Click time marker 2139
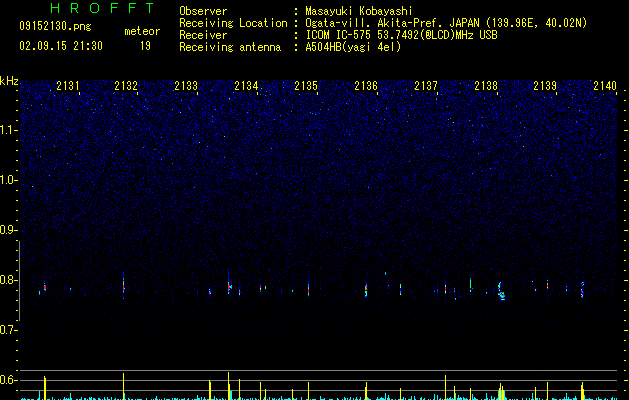This screenshot has width=629, height=400. point(545,86)
